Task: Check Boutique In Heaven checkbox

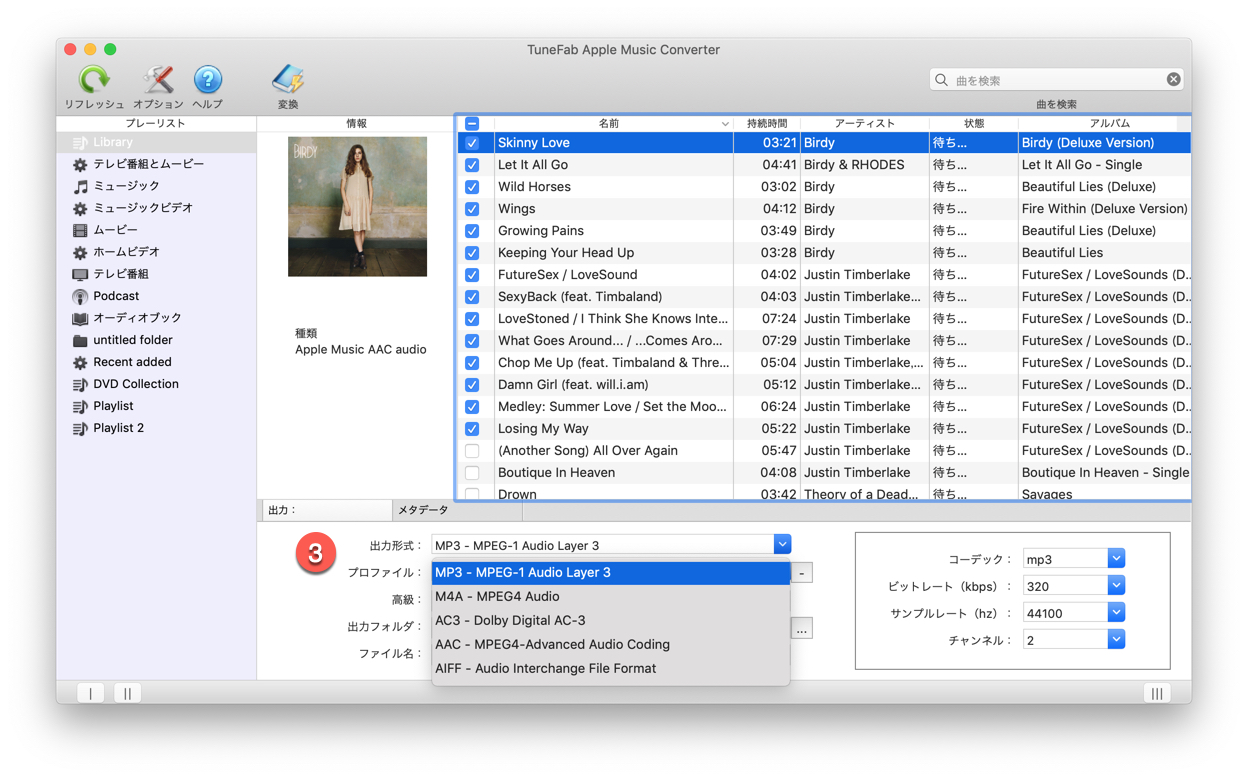Action: point(472,473)
